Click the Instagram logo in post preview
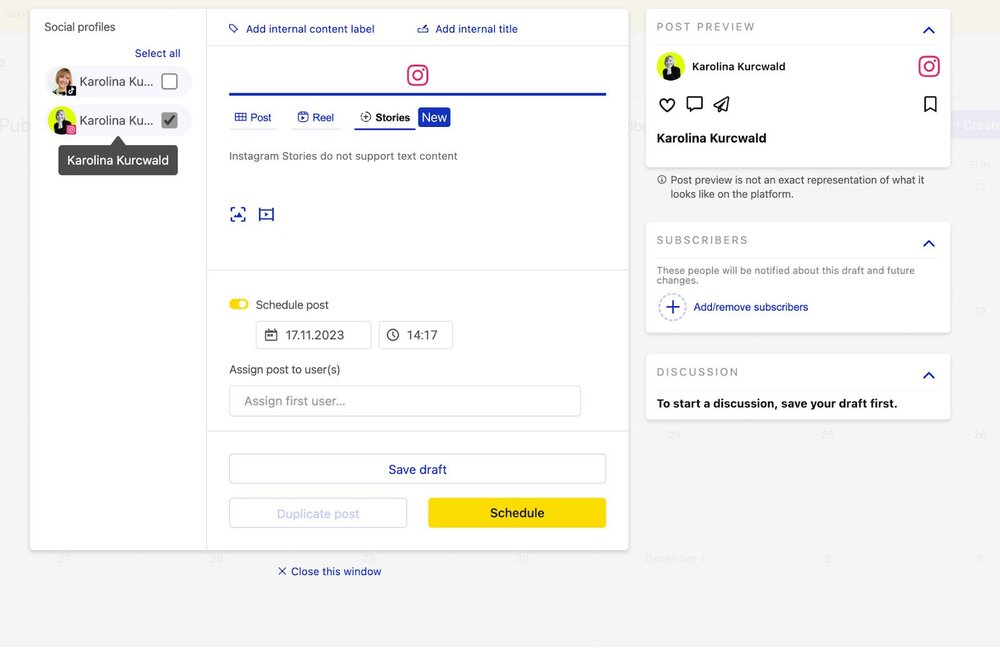Image resolution: width=1000 pixels, height=648 pixels. coord(929,66)
